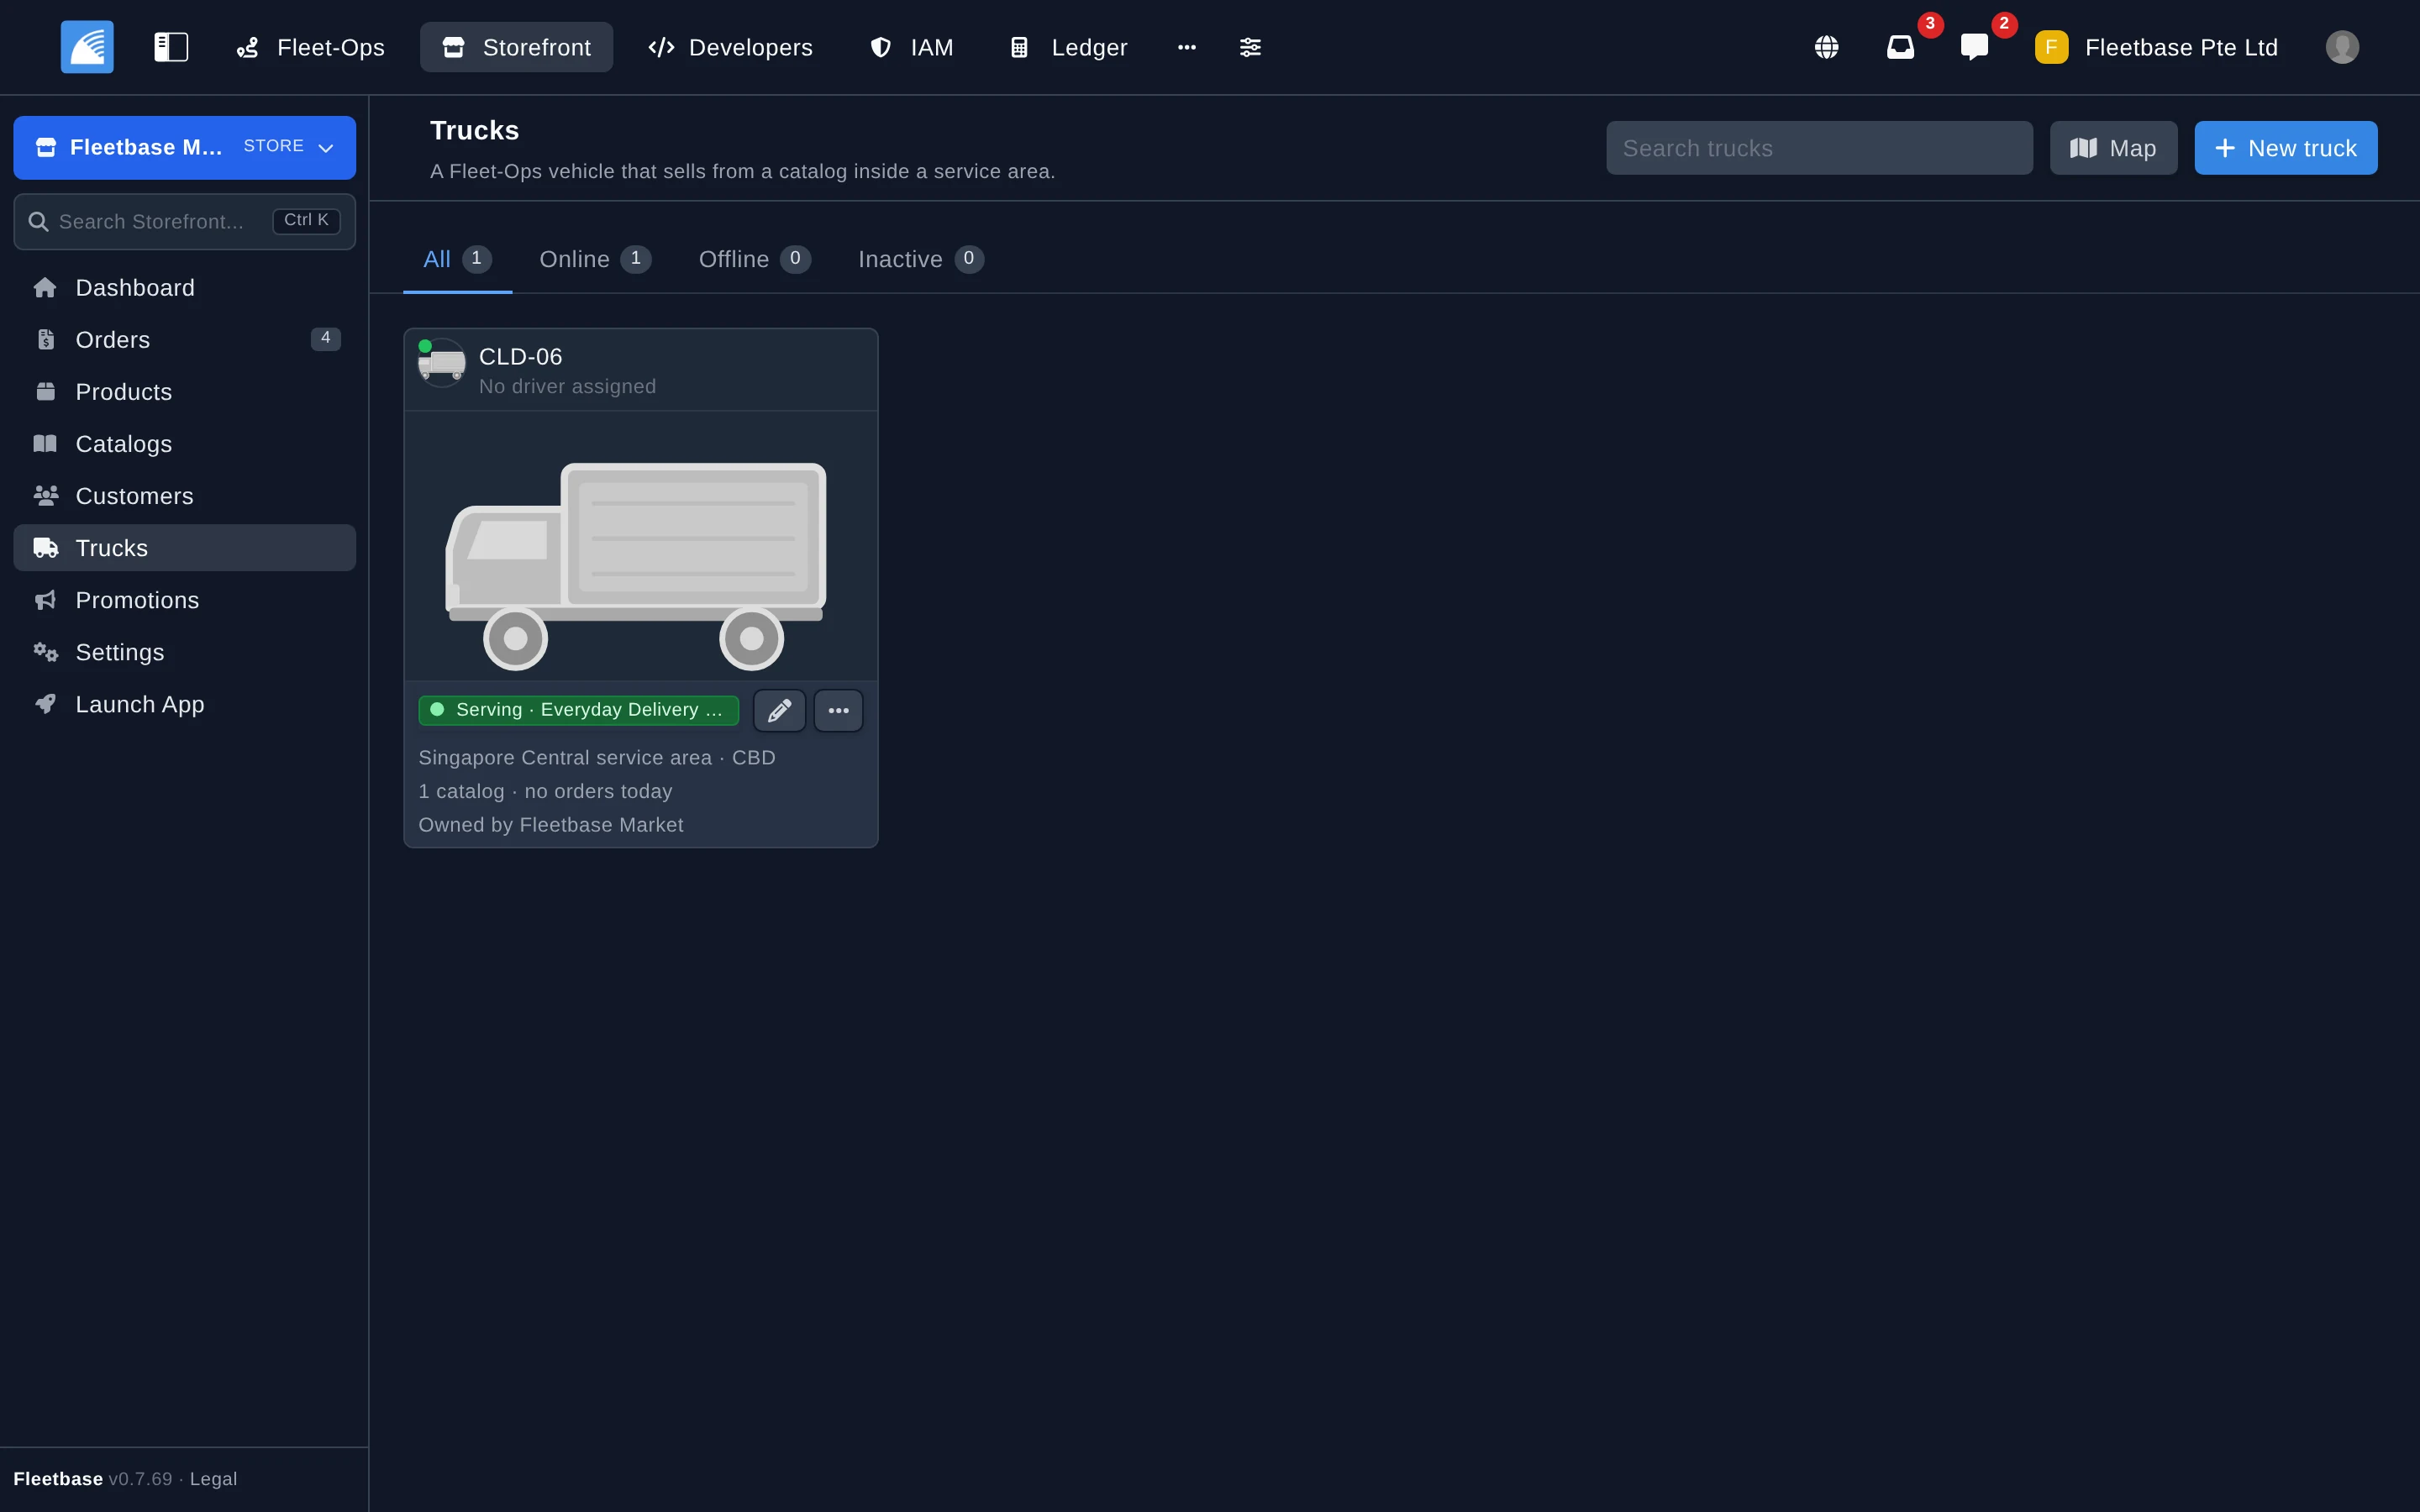Toggle the sidebar panel icon
Image resolution: width=2420 pixels, height=1512 pixels.
(171, 47)
